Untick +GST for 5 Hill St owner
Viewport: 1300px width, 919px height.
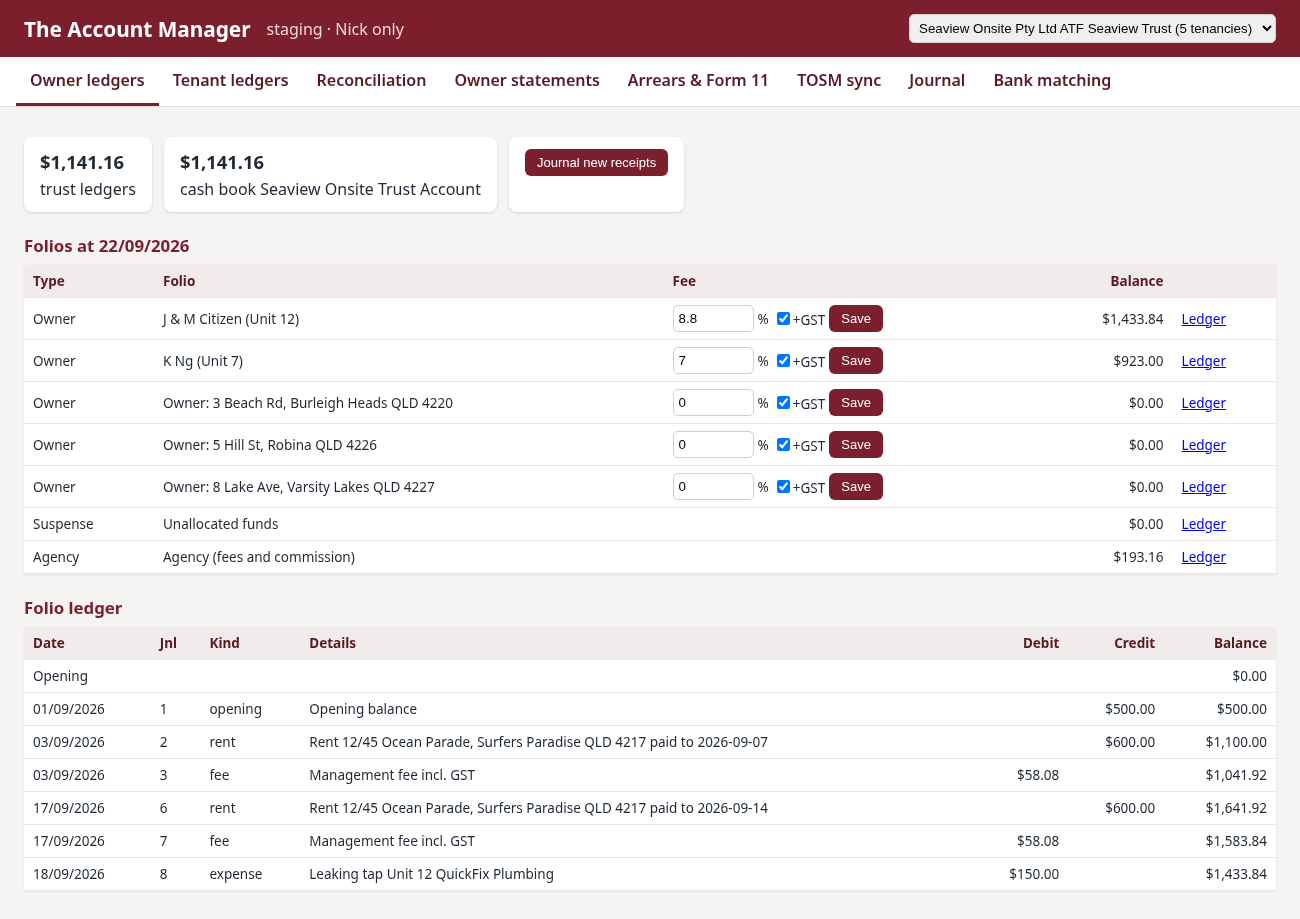point(783,445)
